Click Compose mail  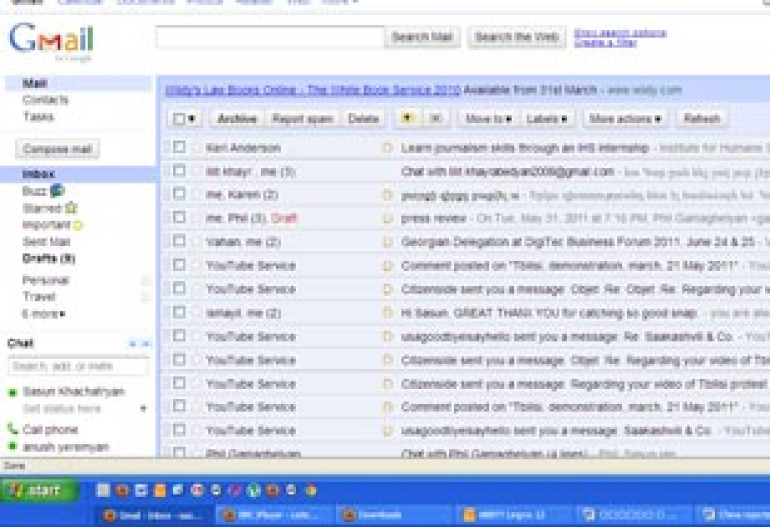coord(57,149)
